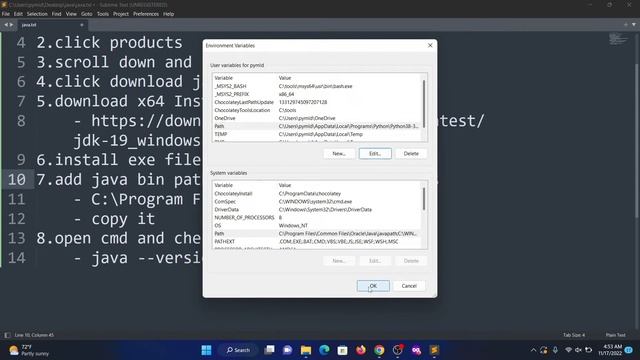Cancel the Environment Variables dialog

pyautogui.click(x=409, y=286)
